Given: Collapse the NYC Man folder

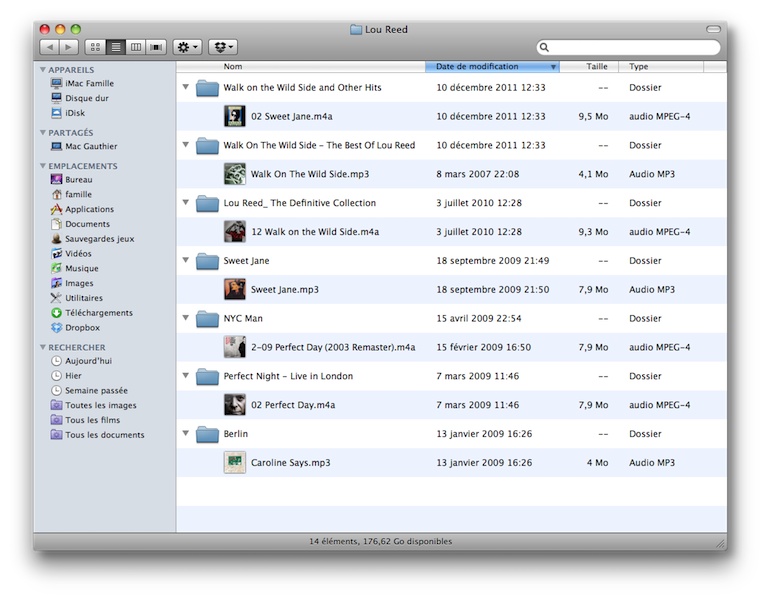Looking at the screenshot, I should (x=186, y=318).
